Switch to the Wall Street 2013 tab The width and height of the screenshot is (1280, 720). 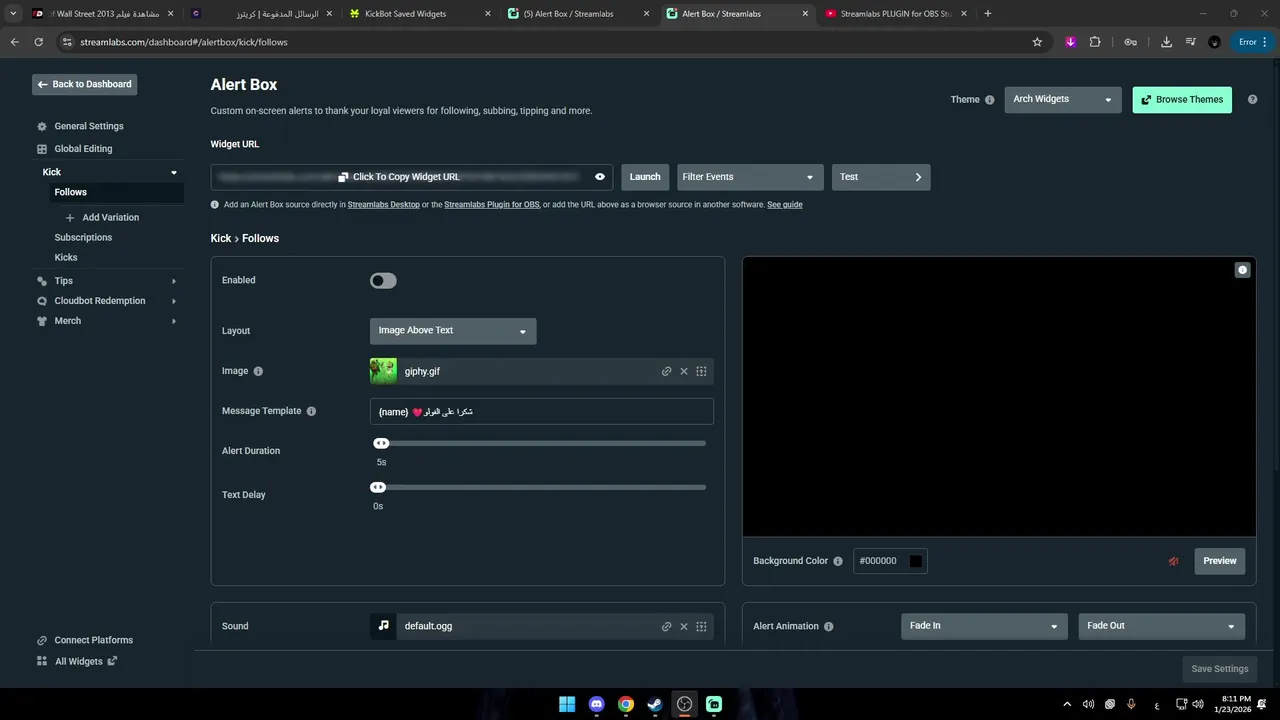point(103,14)
